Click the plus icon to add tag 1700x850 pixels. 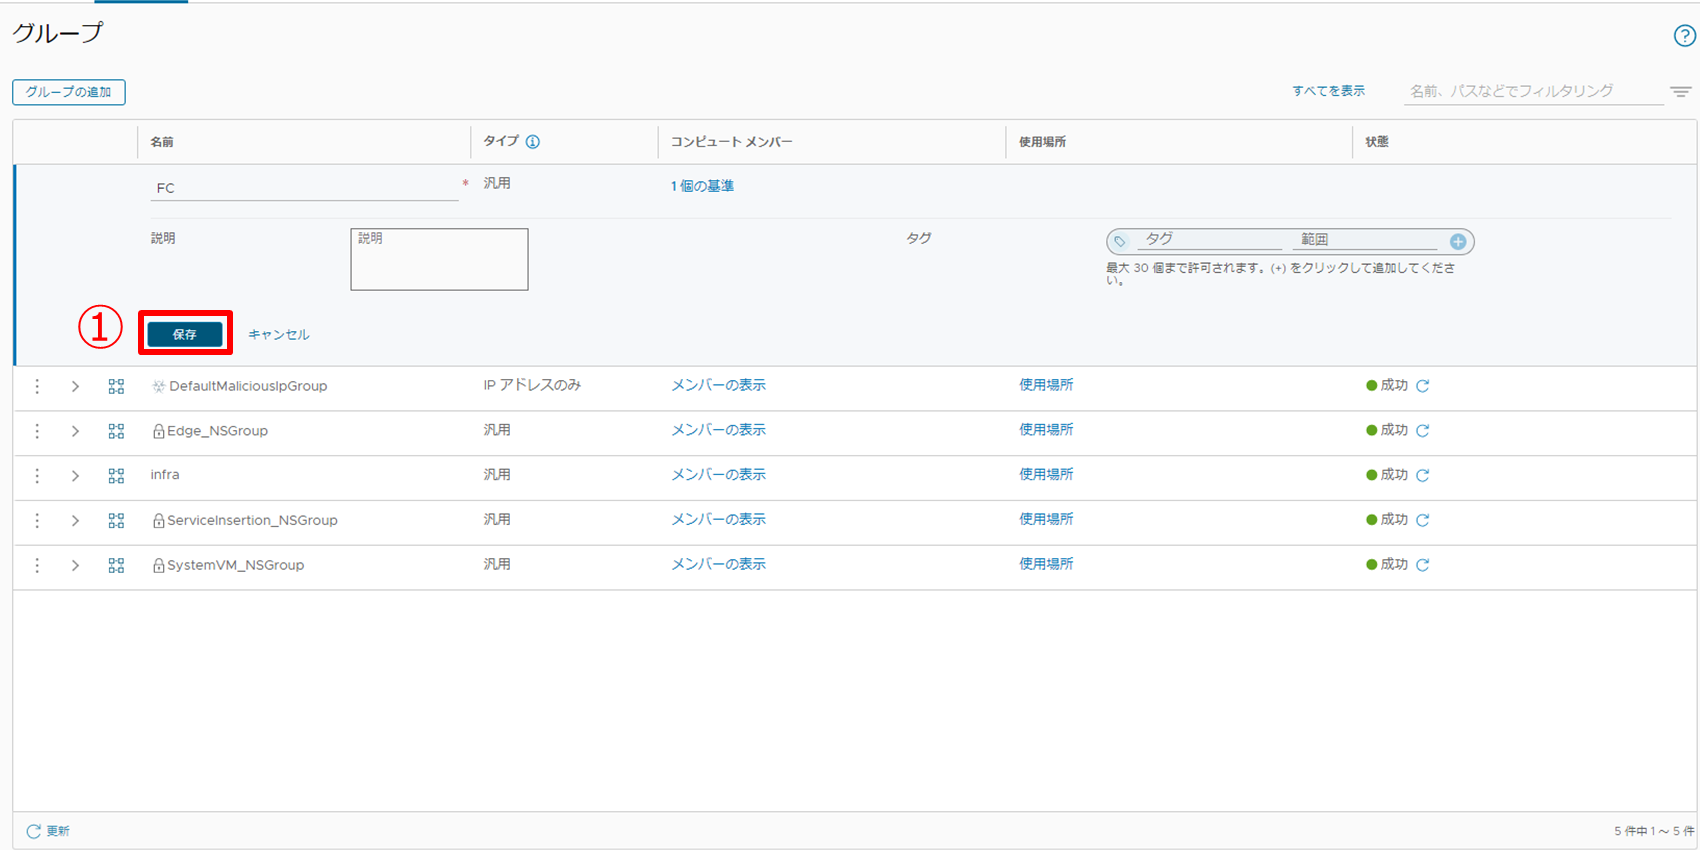click(x=1458, y=242)
